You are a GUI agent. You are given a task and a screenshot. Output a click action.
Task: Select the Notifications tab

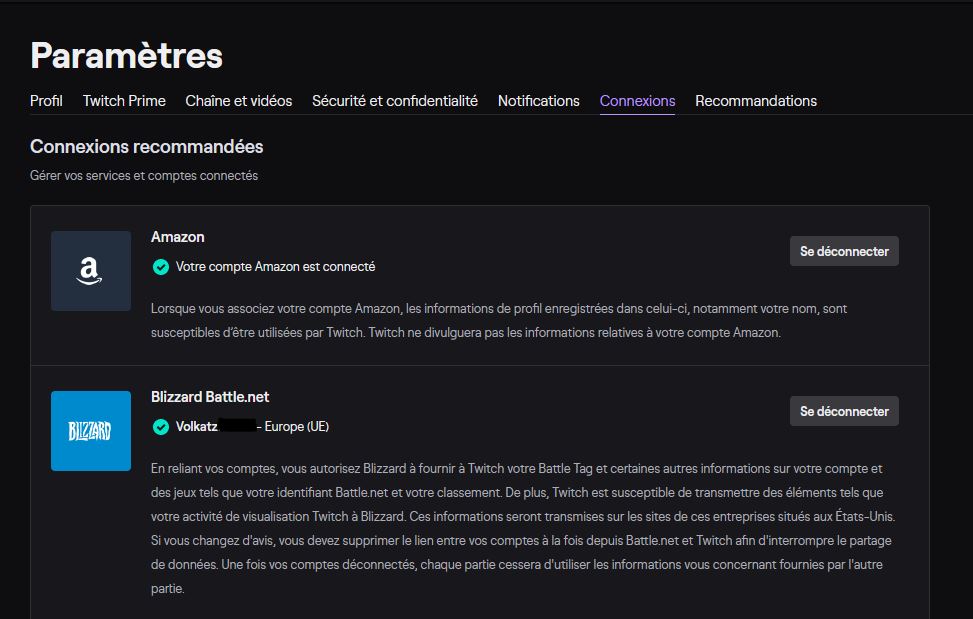[539, 101]
